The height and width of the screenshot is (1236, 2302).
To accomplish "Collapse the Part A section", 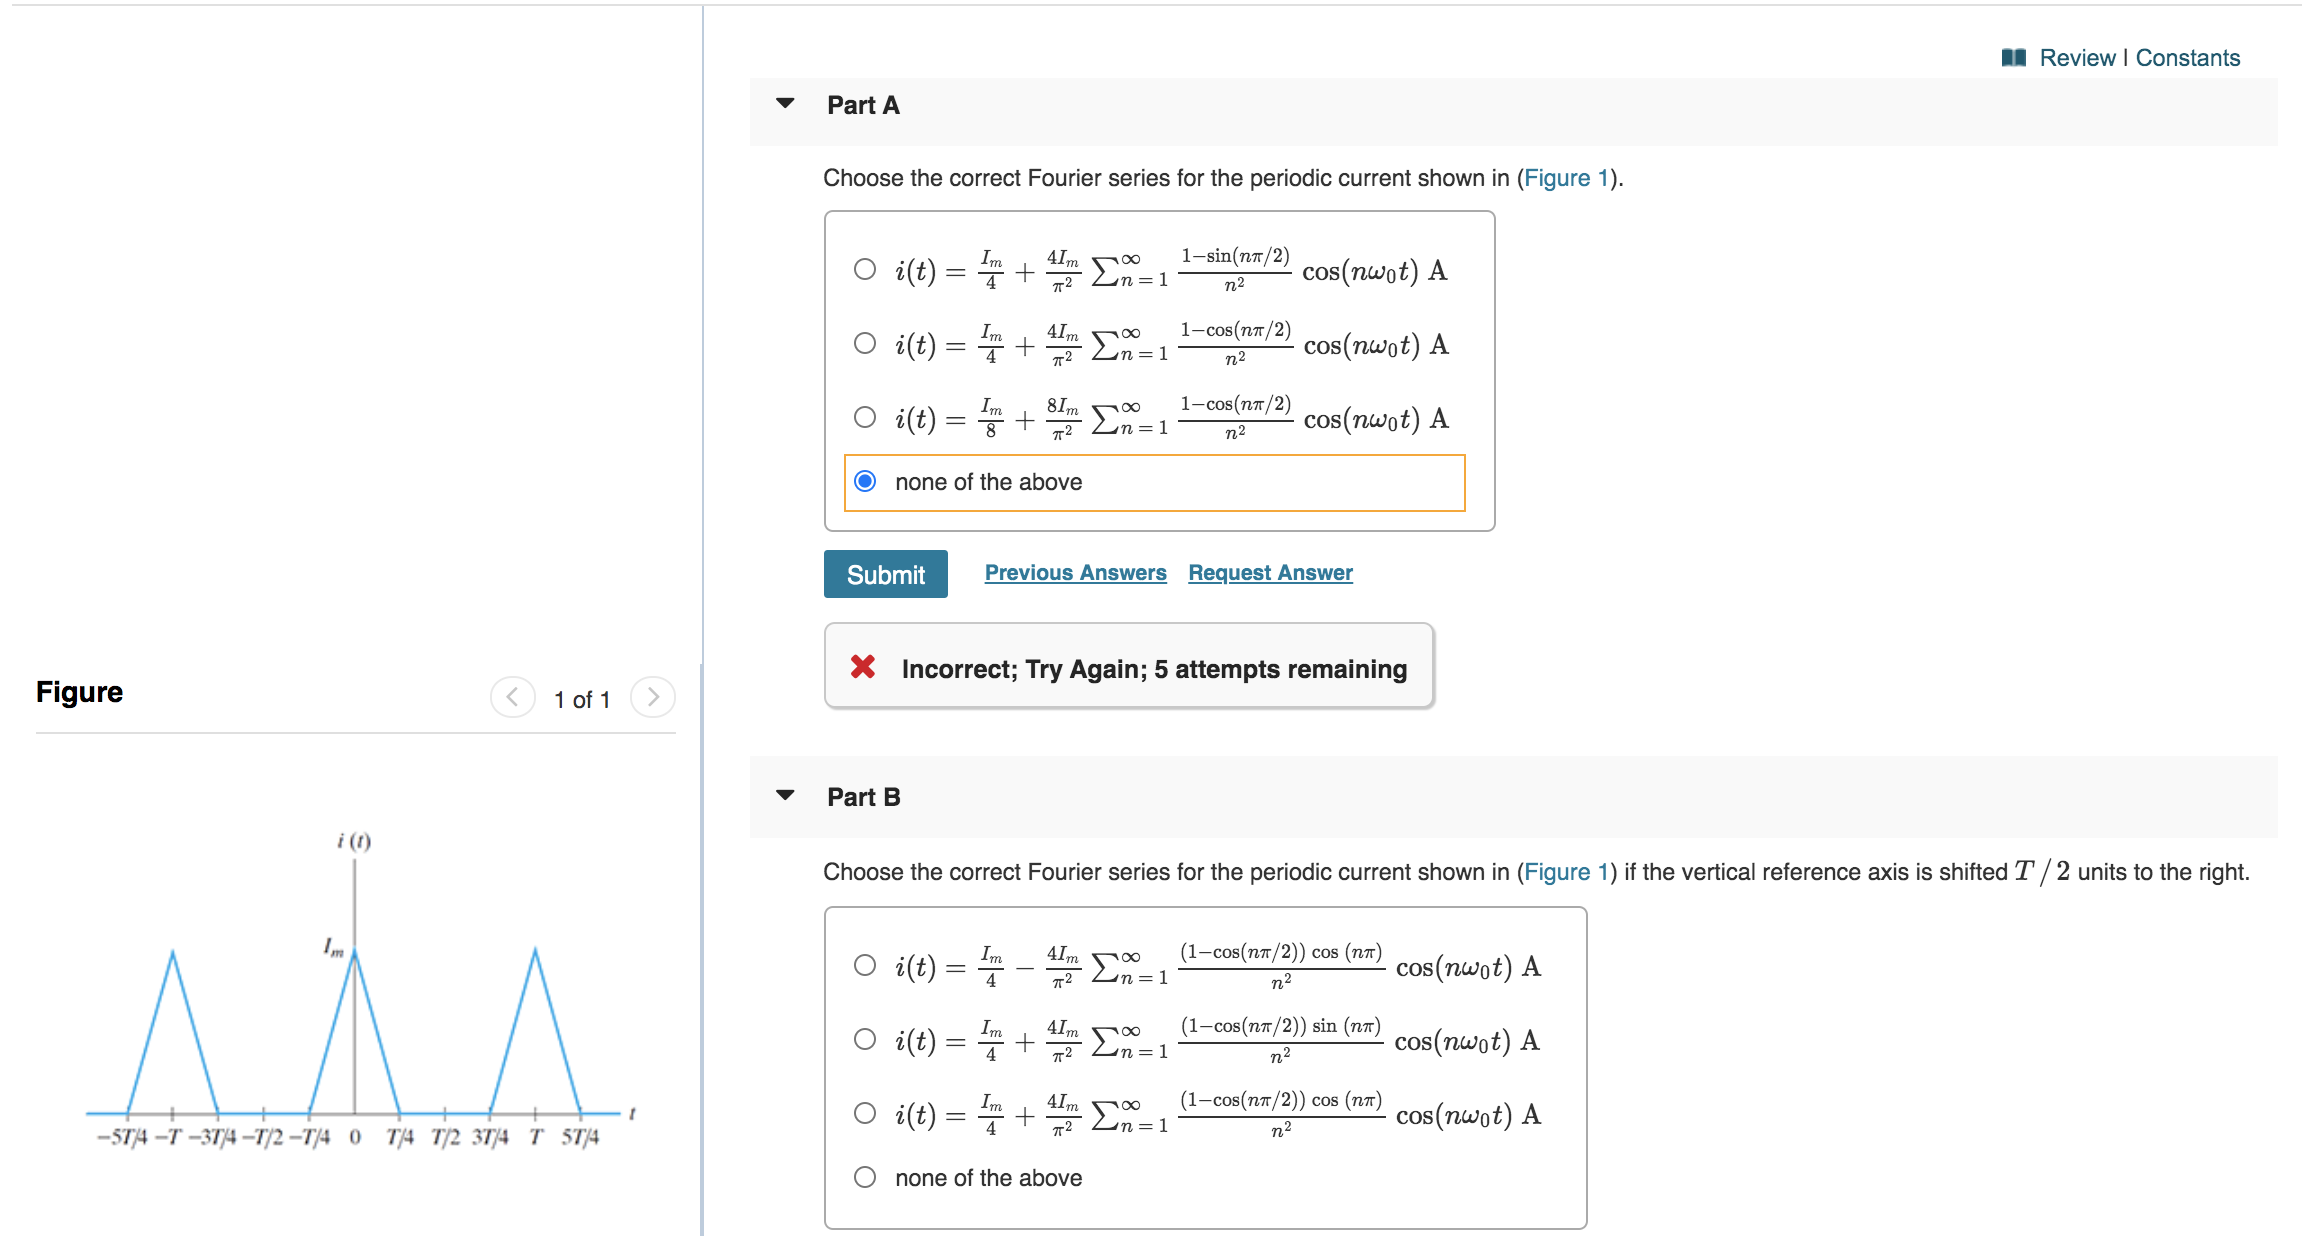I will (786, 103).
